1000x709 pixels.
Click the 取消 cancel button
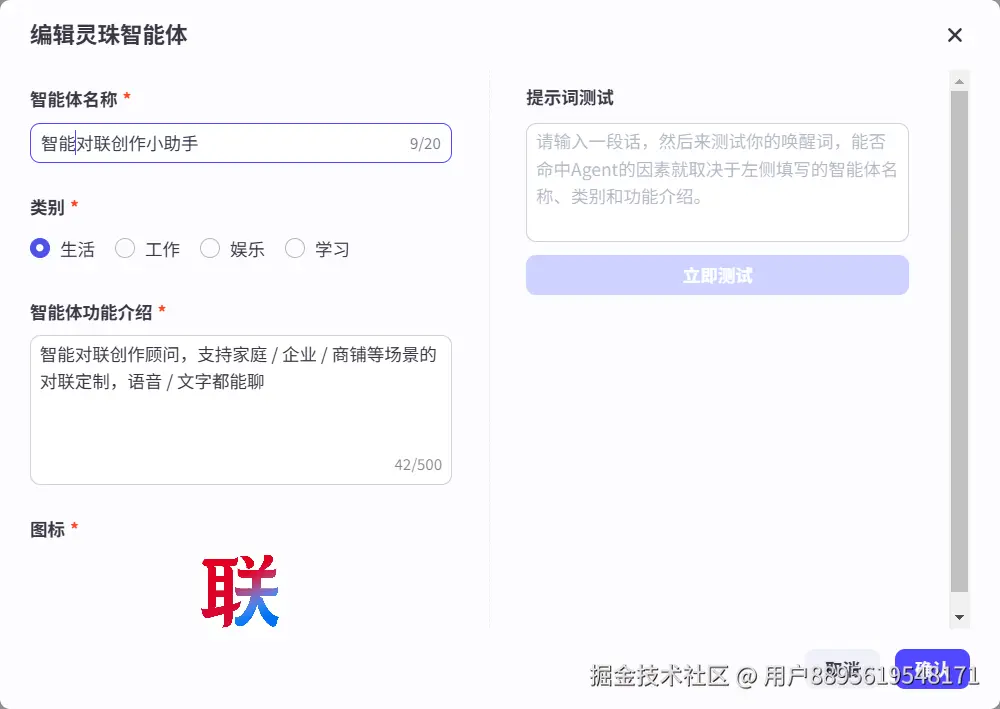point(843,668)
